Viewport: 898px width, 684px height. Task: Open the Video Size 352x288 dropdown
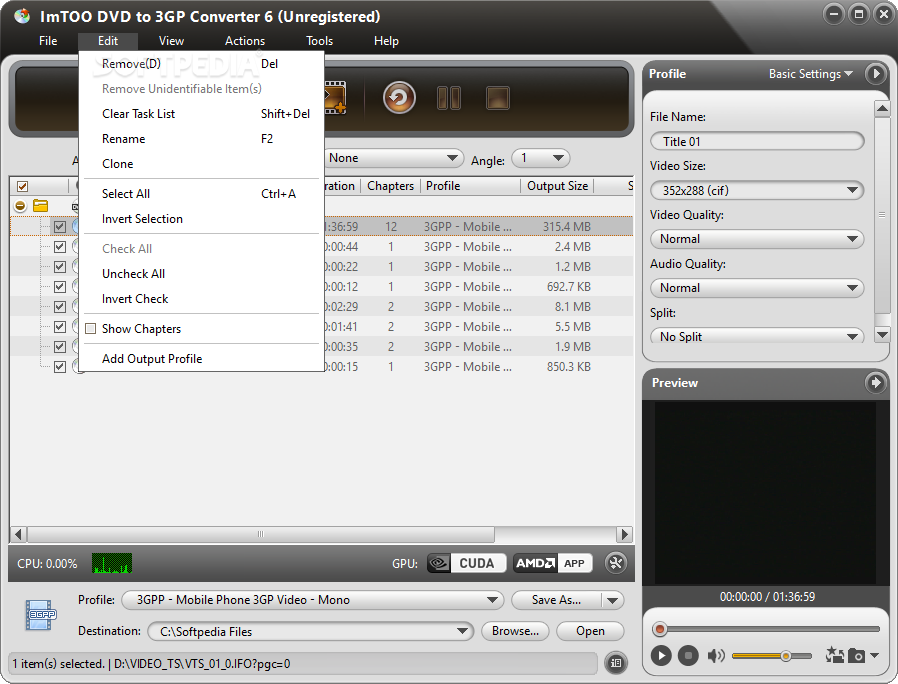757,190
